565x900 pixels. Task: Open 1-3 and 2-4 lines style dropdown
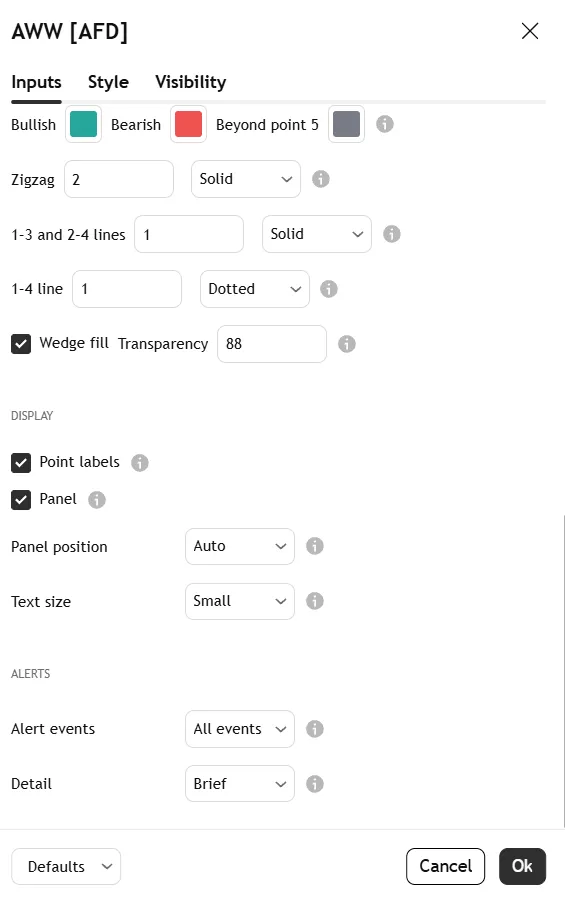tap(317, 234)
